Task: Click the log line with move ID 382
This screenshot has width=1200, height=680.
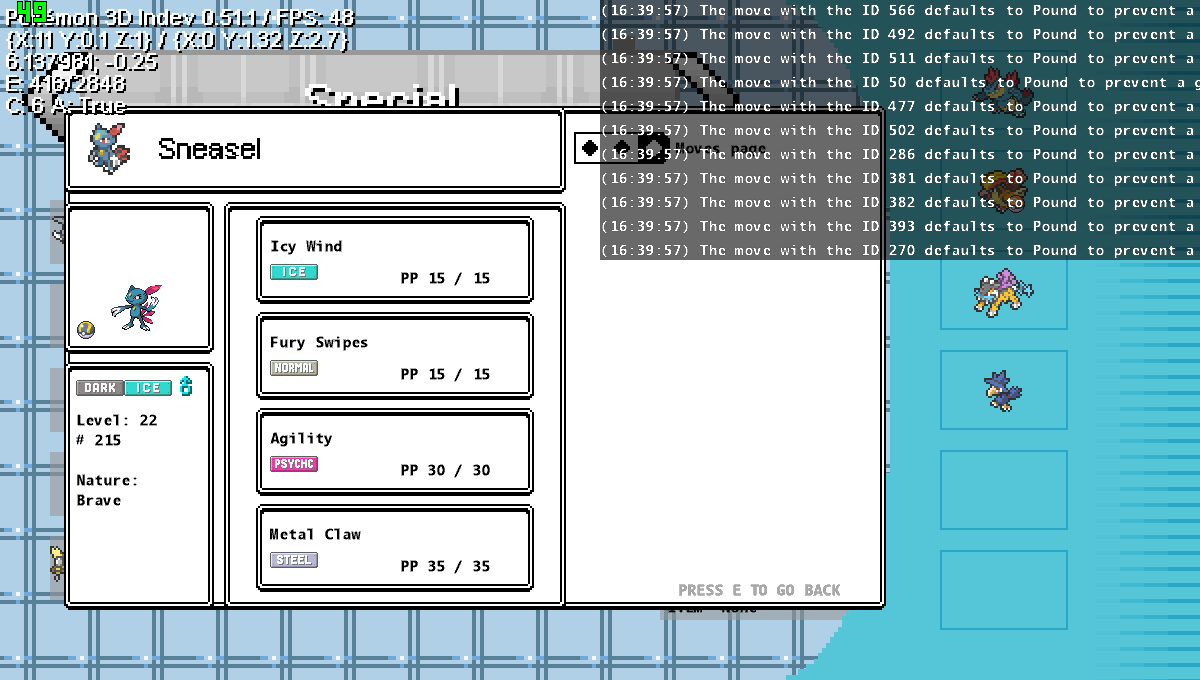Action: pos(898,202)
